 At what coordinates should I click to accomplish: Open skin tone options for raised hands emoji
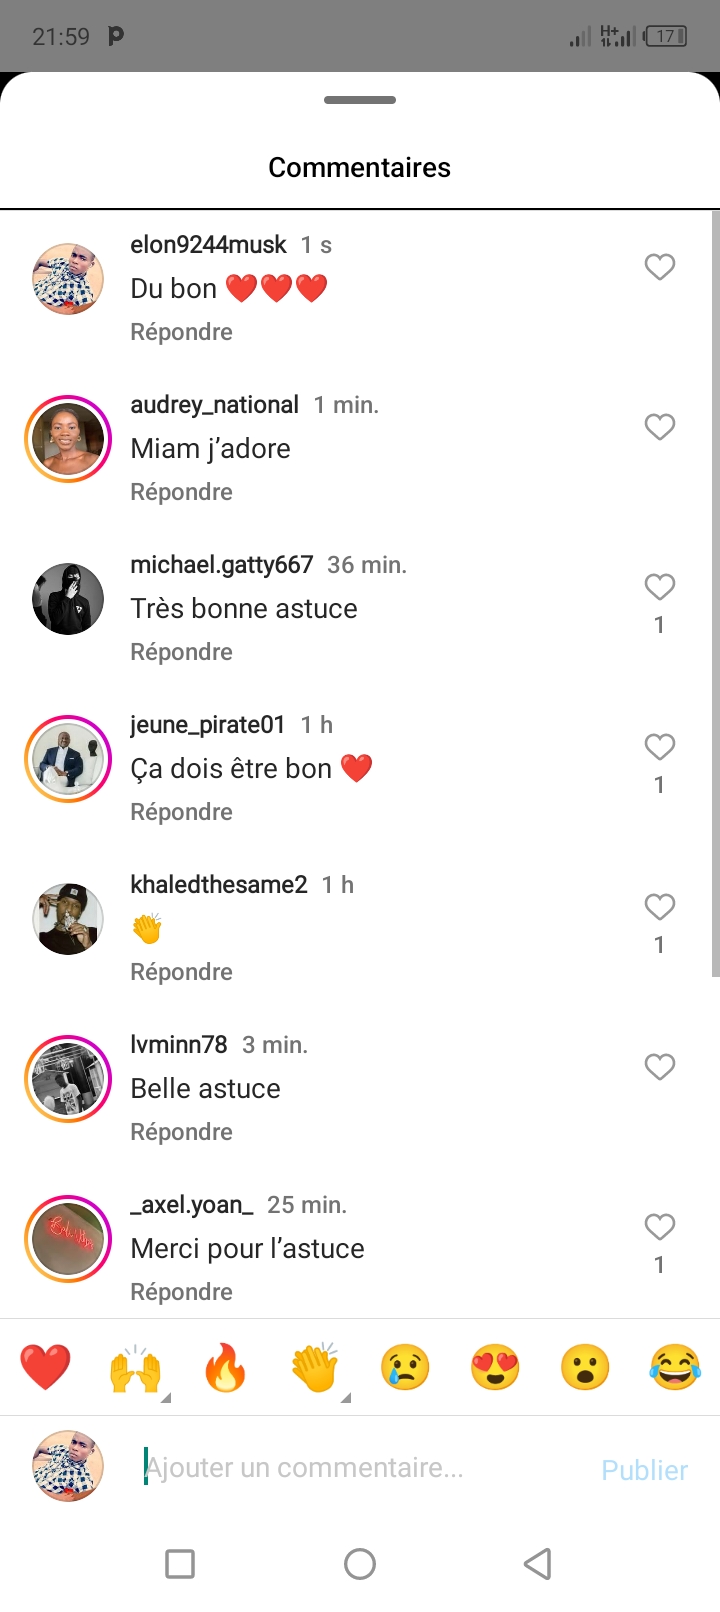pos(165,1397)
